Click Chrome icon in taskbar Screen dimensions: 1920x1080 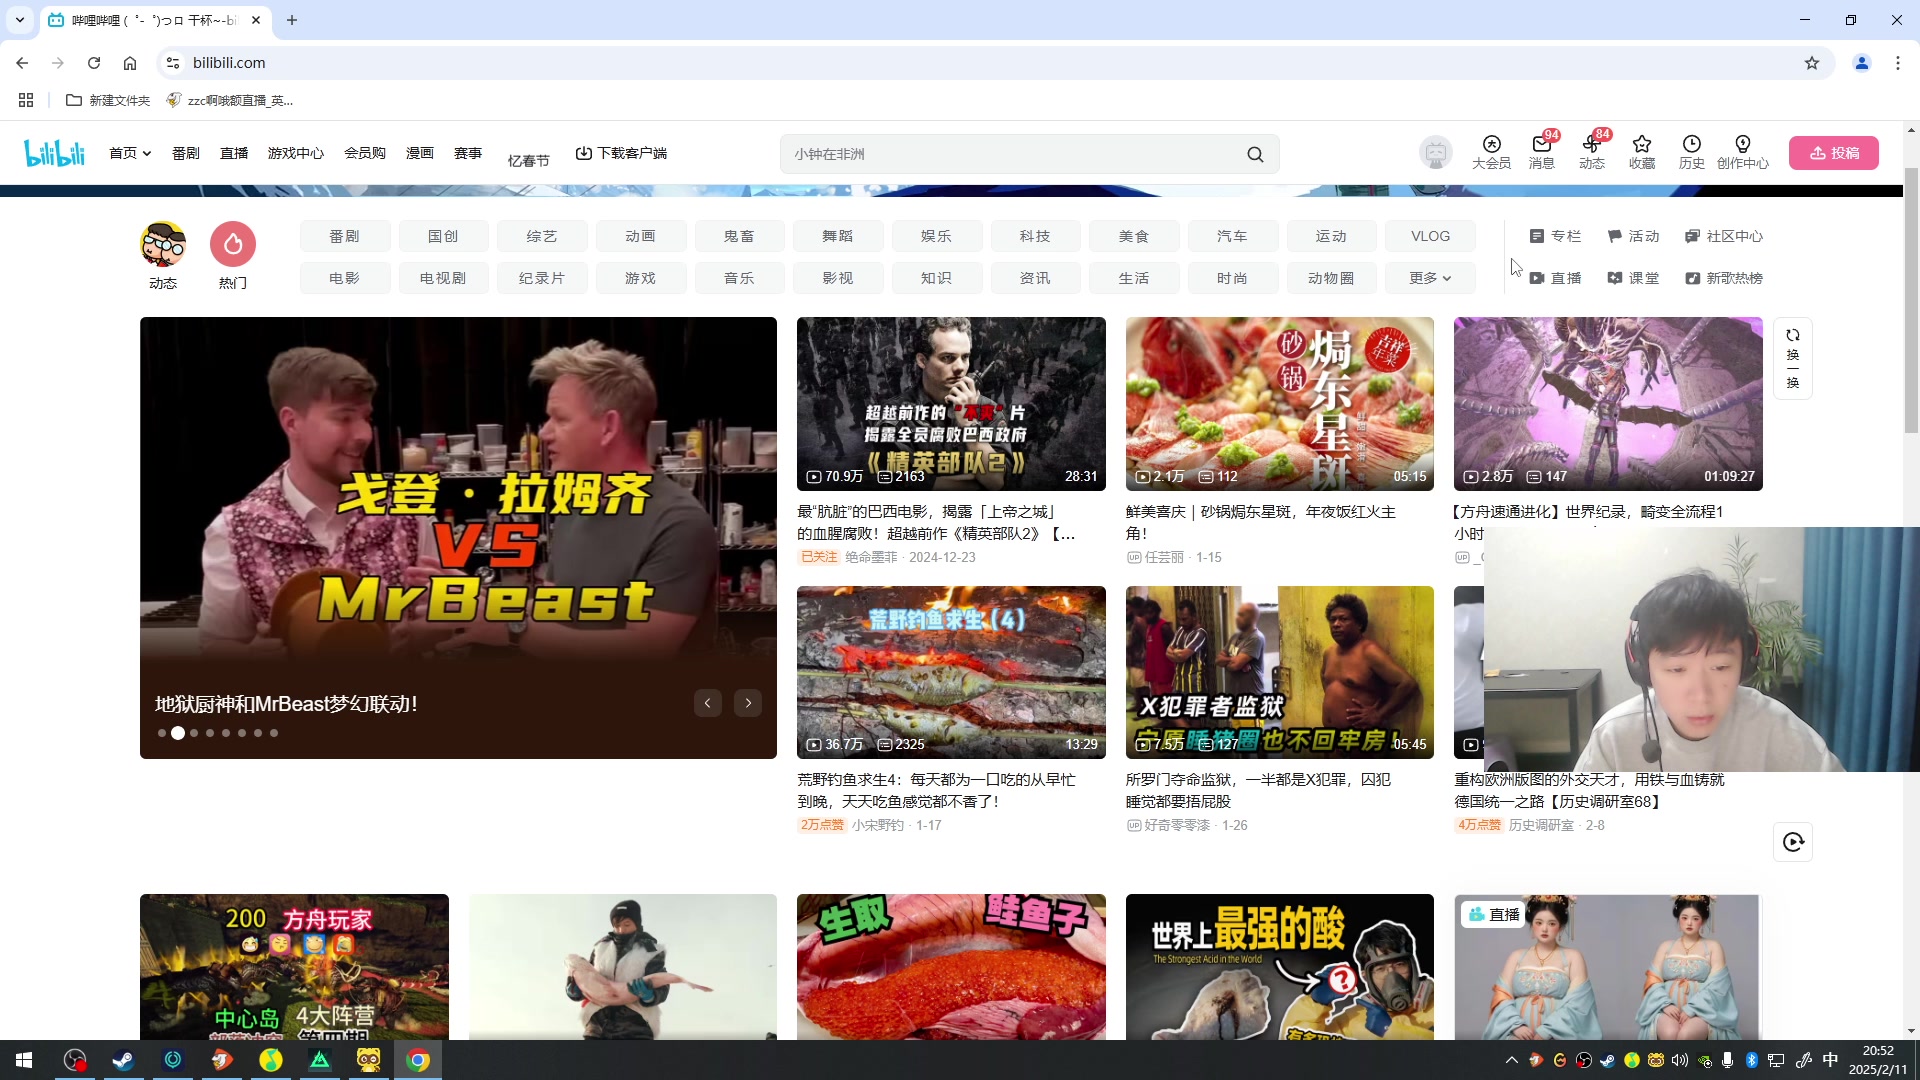tap(418, 1060)
